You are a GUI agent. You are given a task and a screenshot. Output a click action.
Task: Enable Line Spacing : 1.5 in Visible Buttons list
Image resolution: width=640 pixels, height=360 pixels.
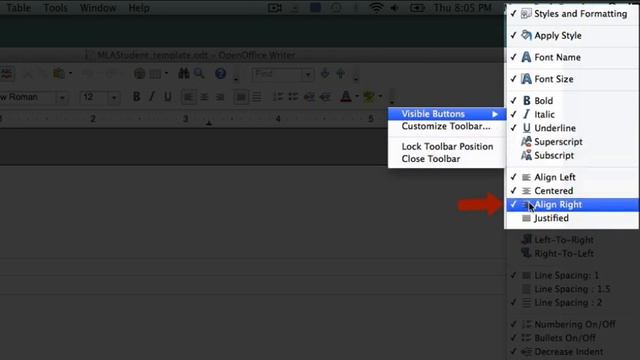click(572, 289)
